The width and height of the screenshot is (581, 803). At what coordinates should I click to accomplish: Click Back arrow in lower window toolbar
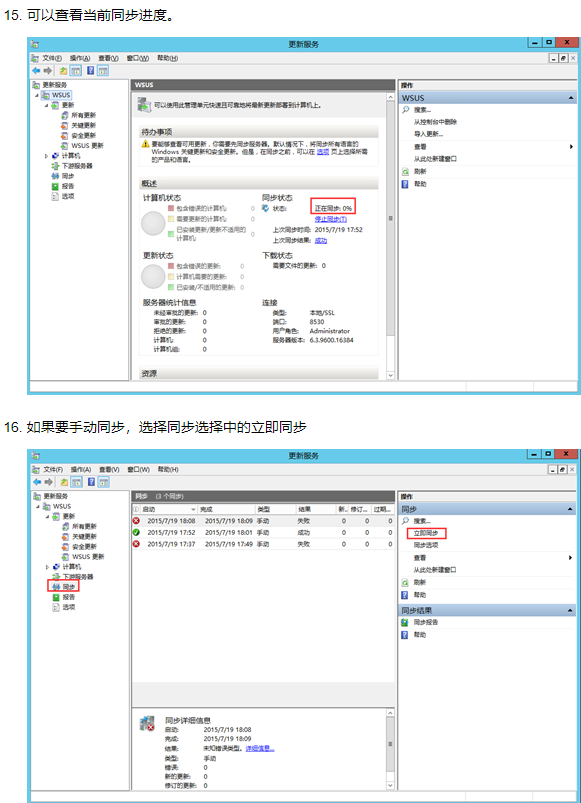pos(36,482)
